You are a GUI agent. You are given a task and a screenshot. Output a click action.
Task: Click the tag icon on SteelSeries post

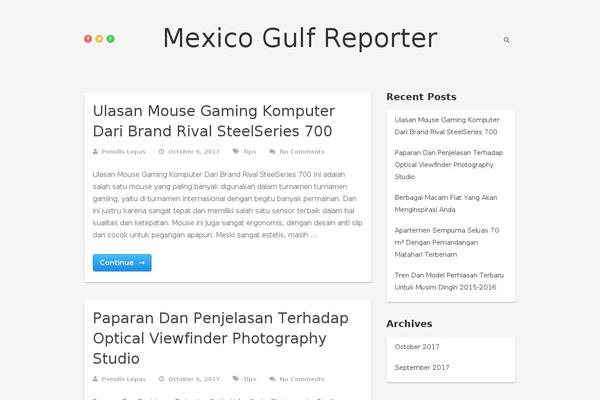236,152
